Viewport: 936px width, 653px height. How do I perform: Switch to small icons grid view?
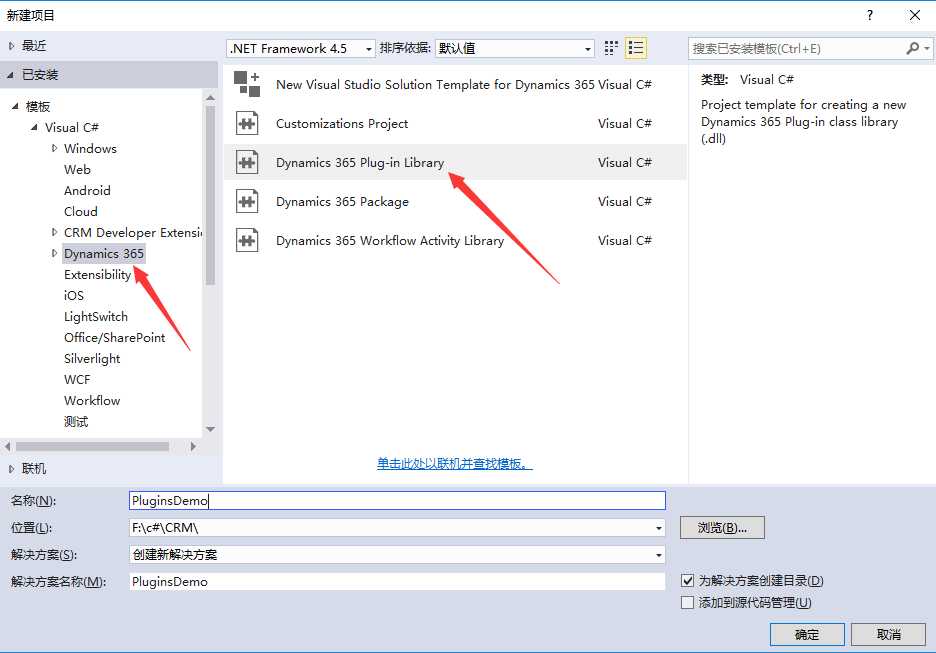[x=611, y=48]
